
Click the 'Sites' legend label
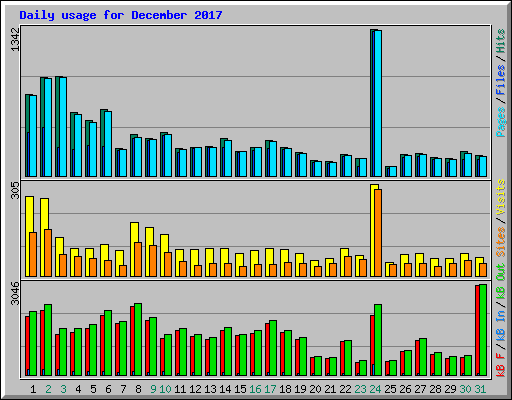click(500, 242)
